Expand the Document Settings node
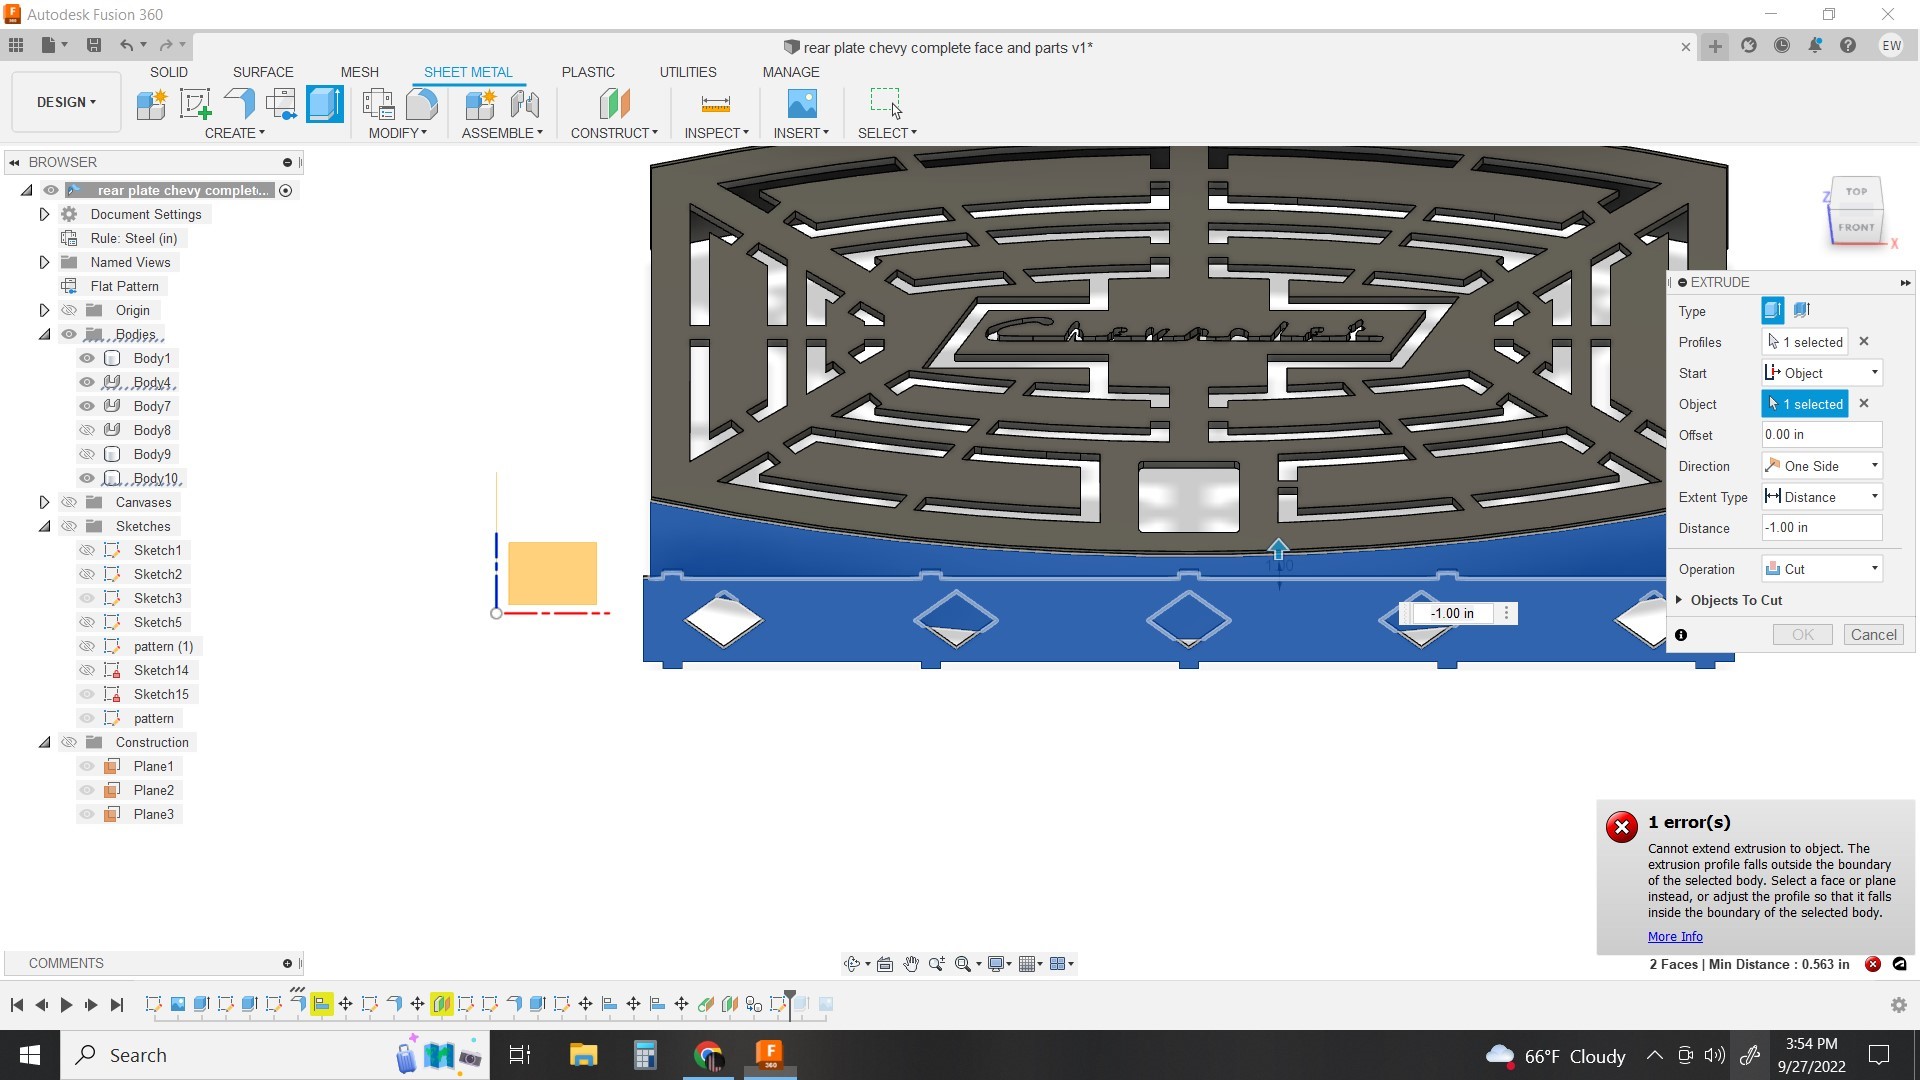 (44, 214)
